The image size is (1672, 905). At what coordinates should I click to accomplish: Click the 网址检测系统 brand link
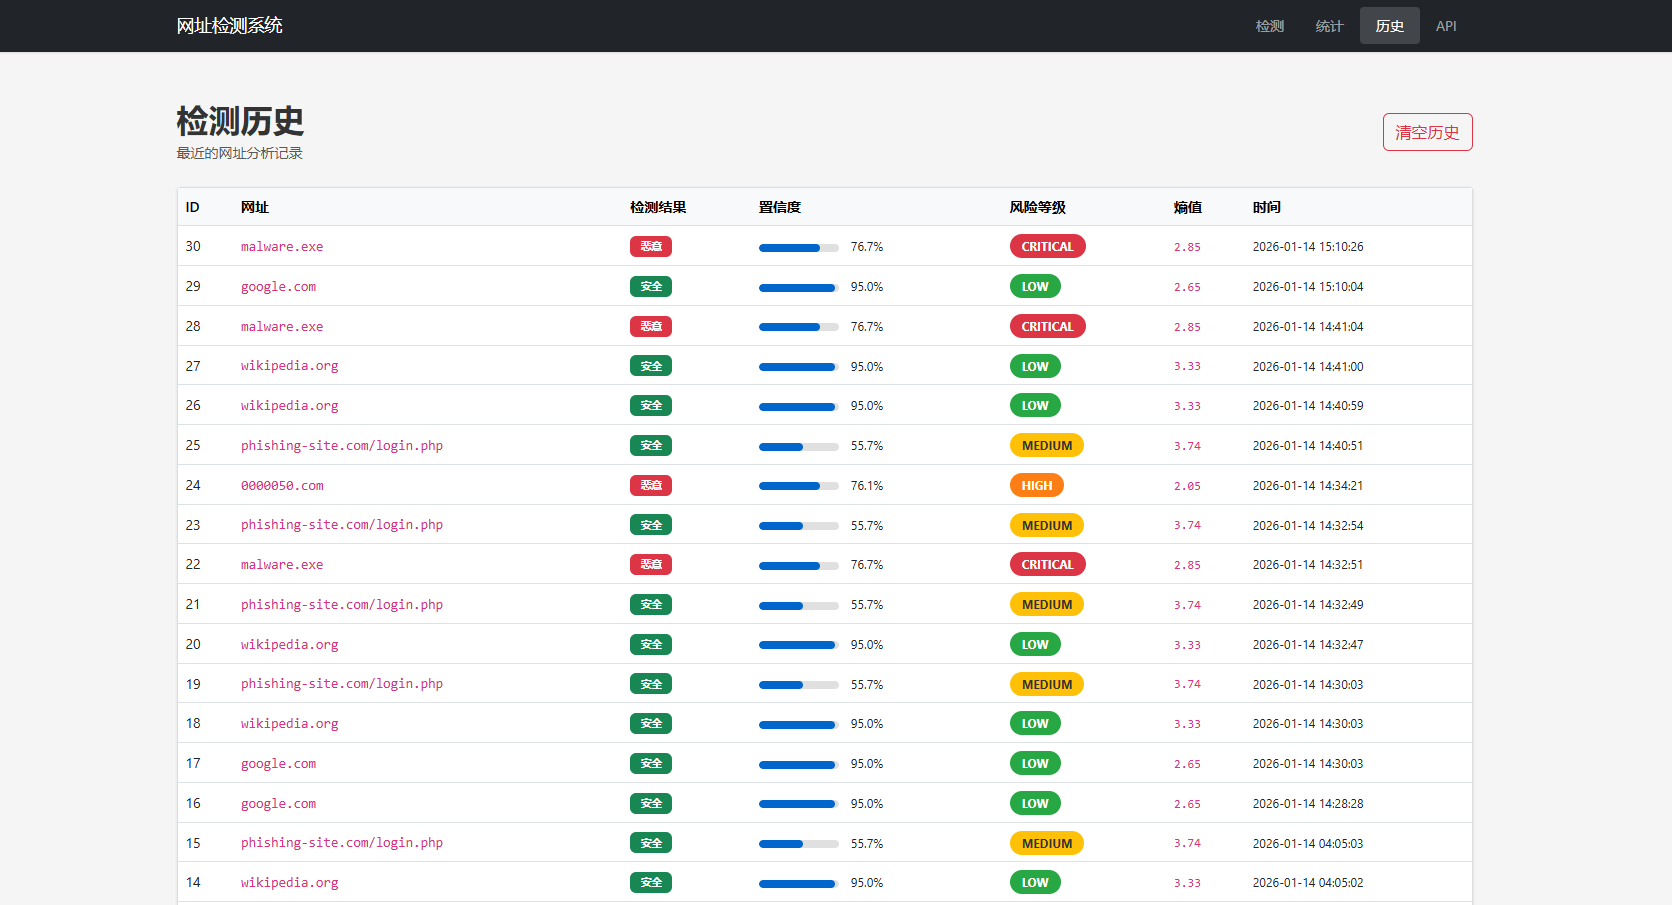pos(229,26)
